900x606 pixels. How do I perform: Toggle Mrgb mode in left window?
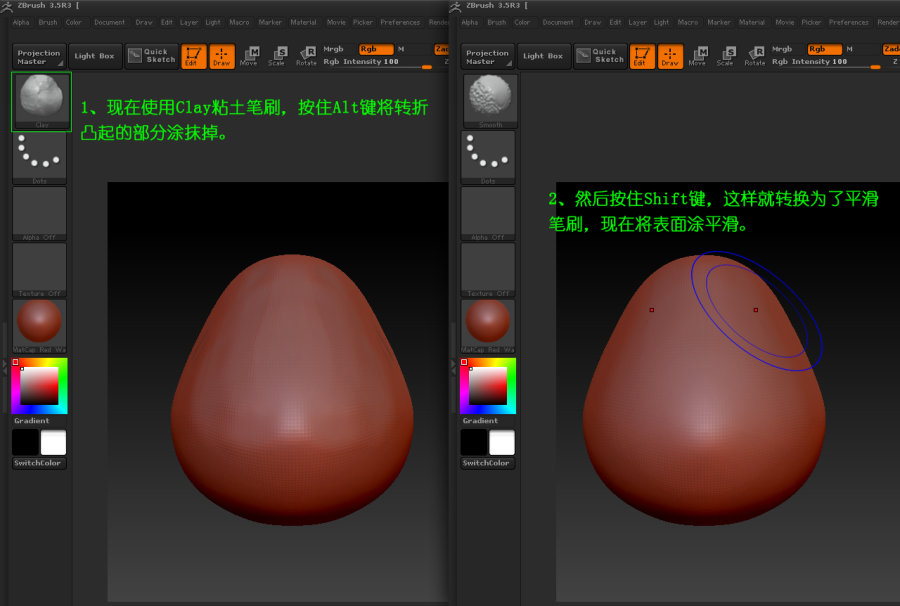click(333, 49)
